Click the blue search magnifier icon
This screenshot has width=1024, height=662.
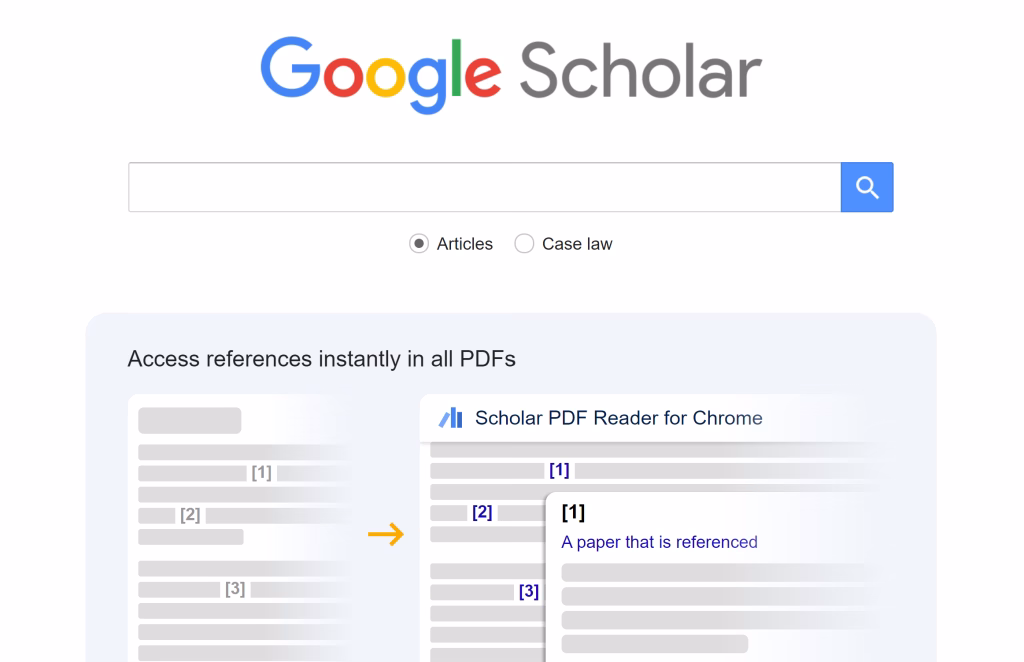pos(866,187)
